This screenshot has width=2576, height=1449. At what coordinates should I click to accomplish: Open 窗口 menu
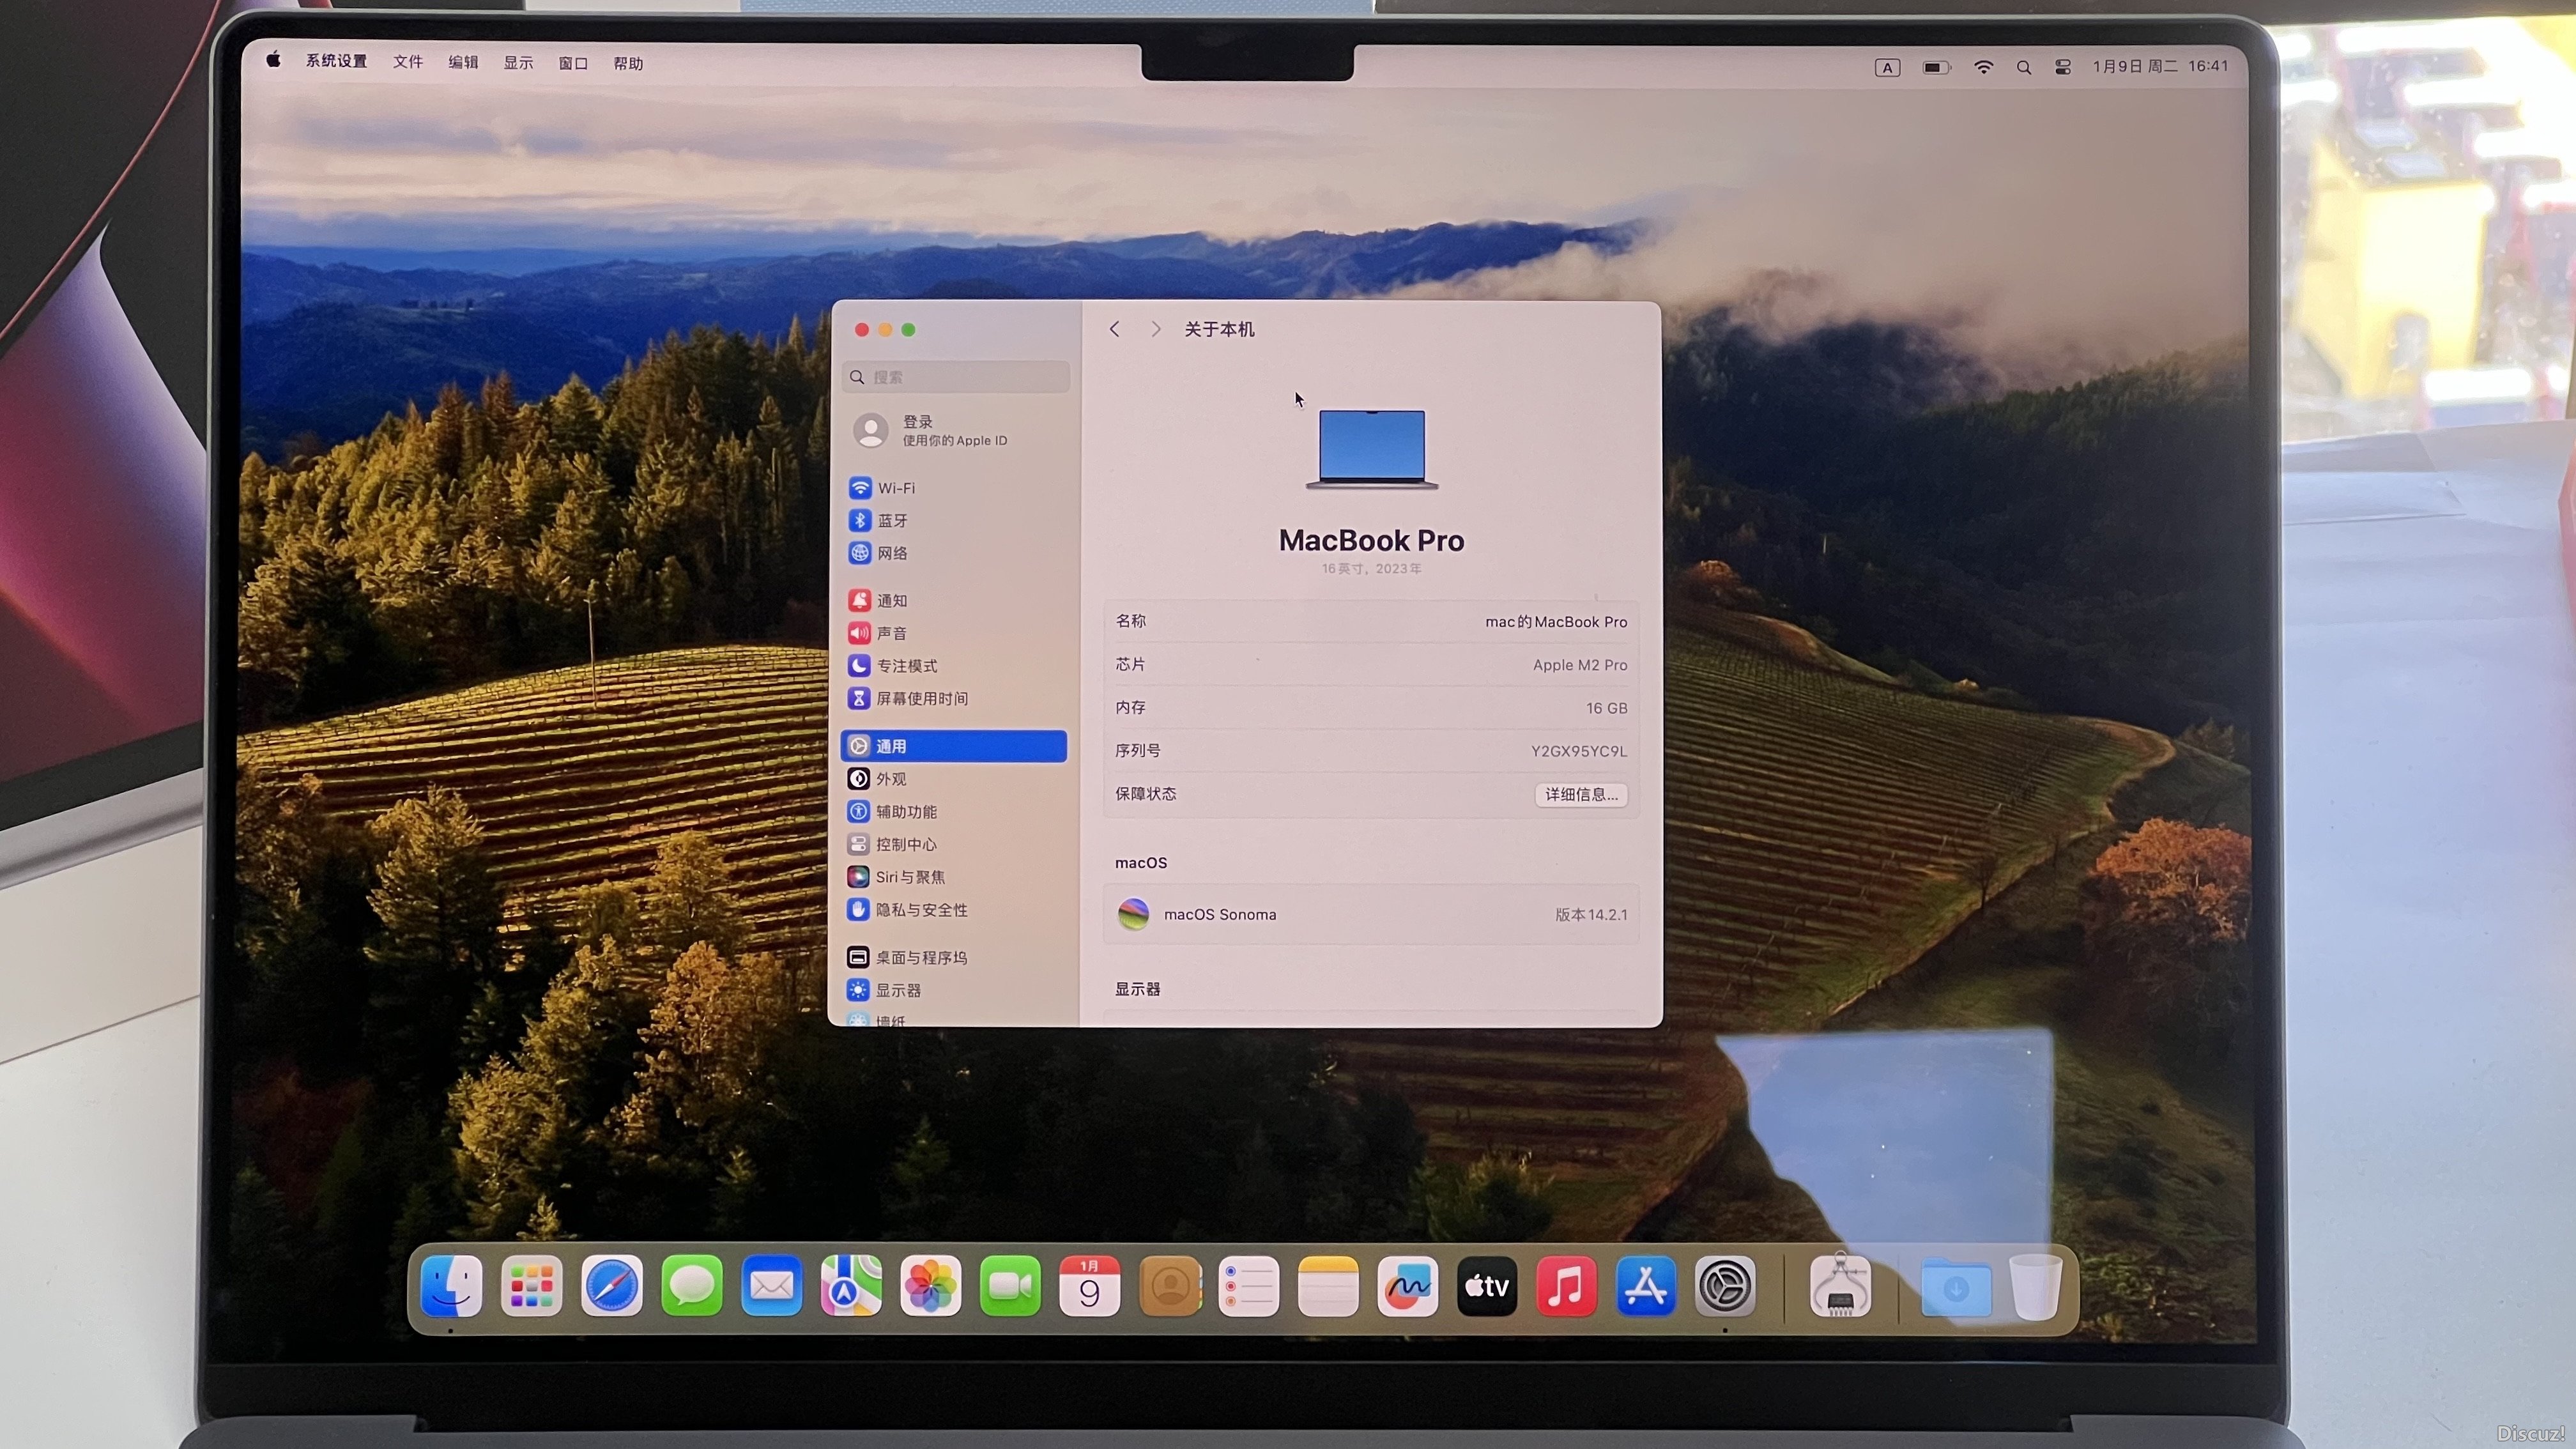(573, 64)
